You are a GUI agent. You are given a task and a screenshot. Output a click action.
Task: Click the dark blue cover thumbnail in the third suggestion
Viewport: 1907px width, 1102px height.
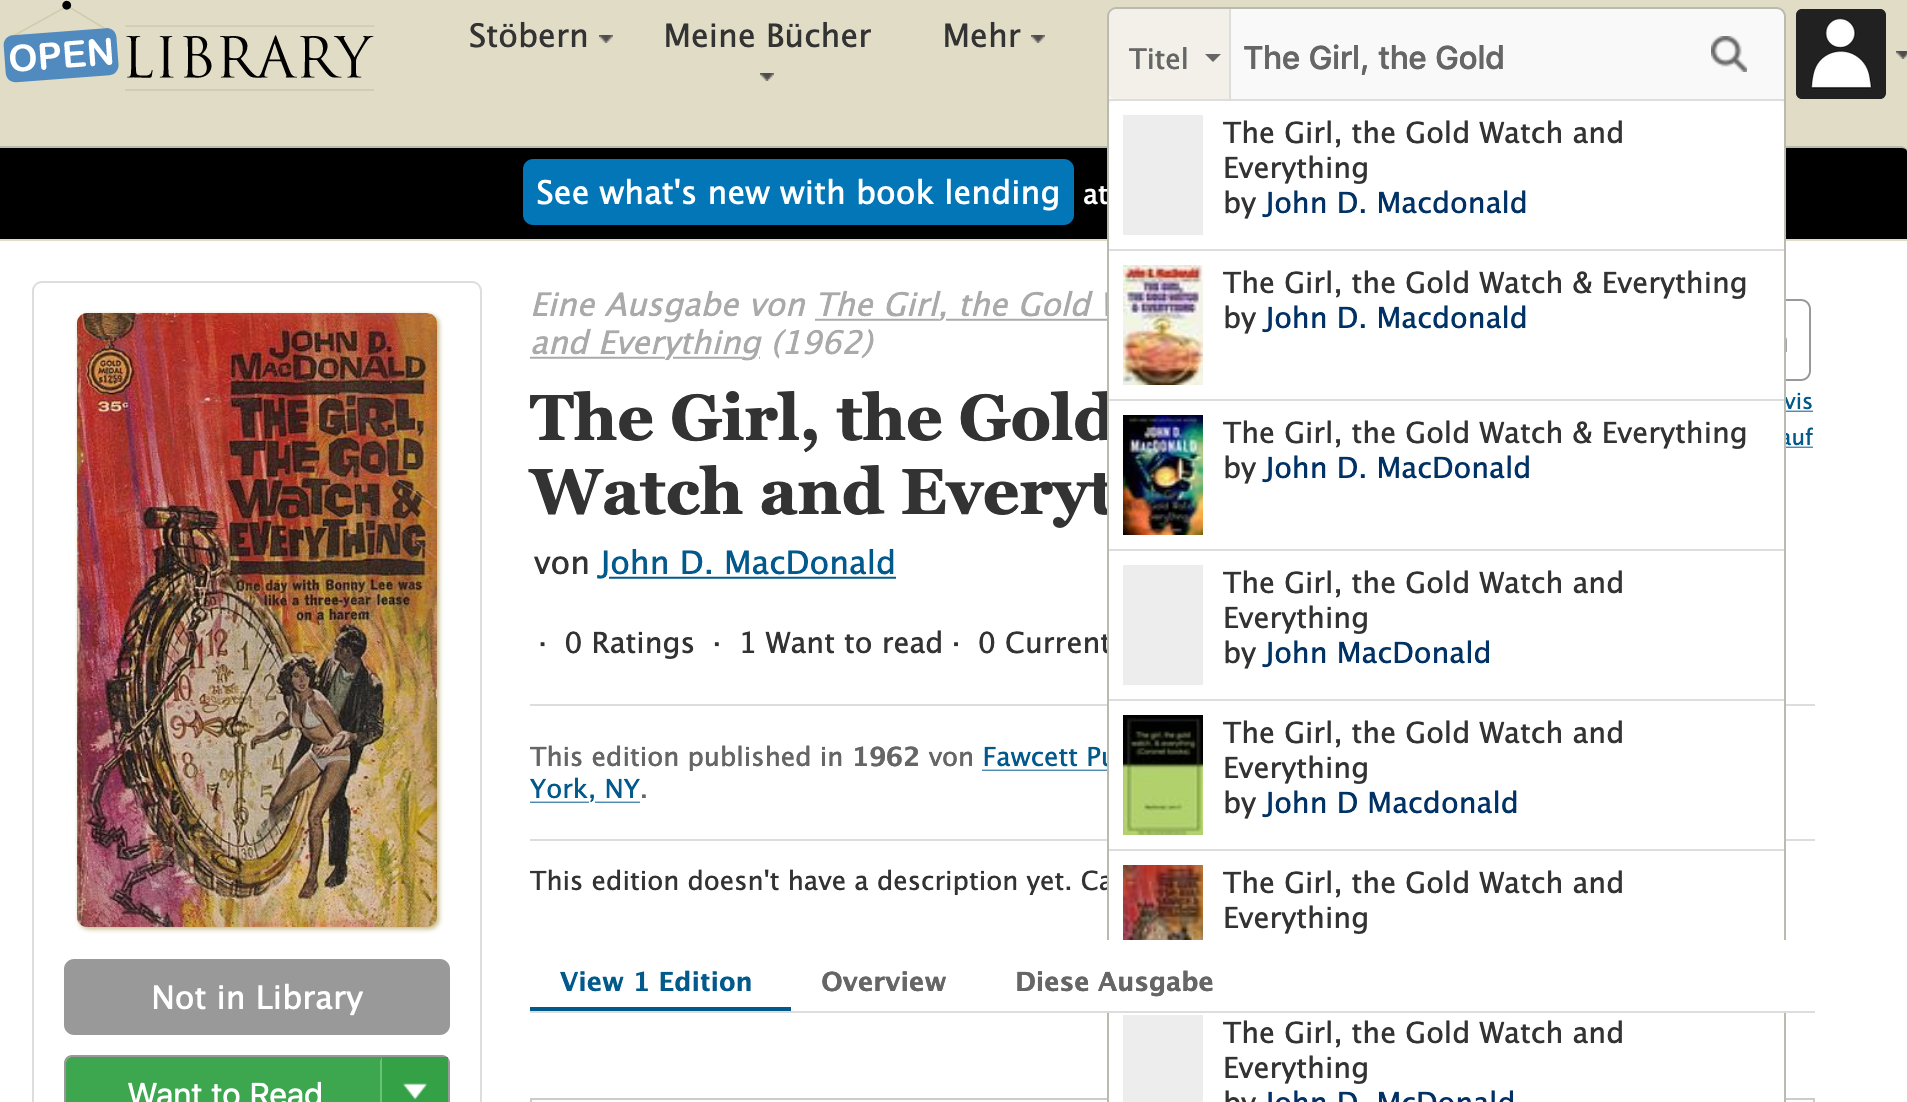click(1163, 475)
